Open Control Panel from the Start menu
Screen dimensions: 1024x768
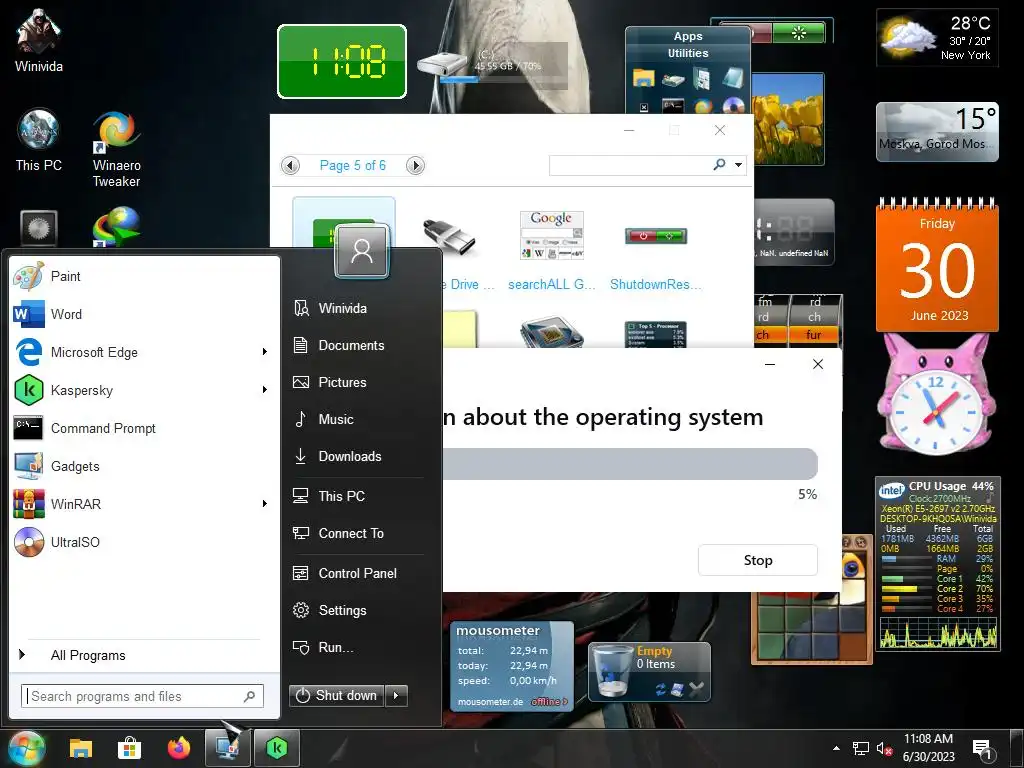[357, 573]
